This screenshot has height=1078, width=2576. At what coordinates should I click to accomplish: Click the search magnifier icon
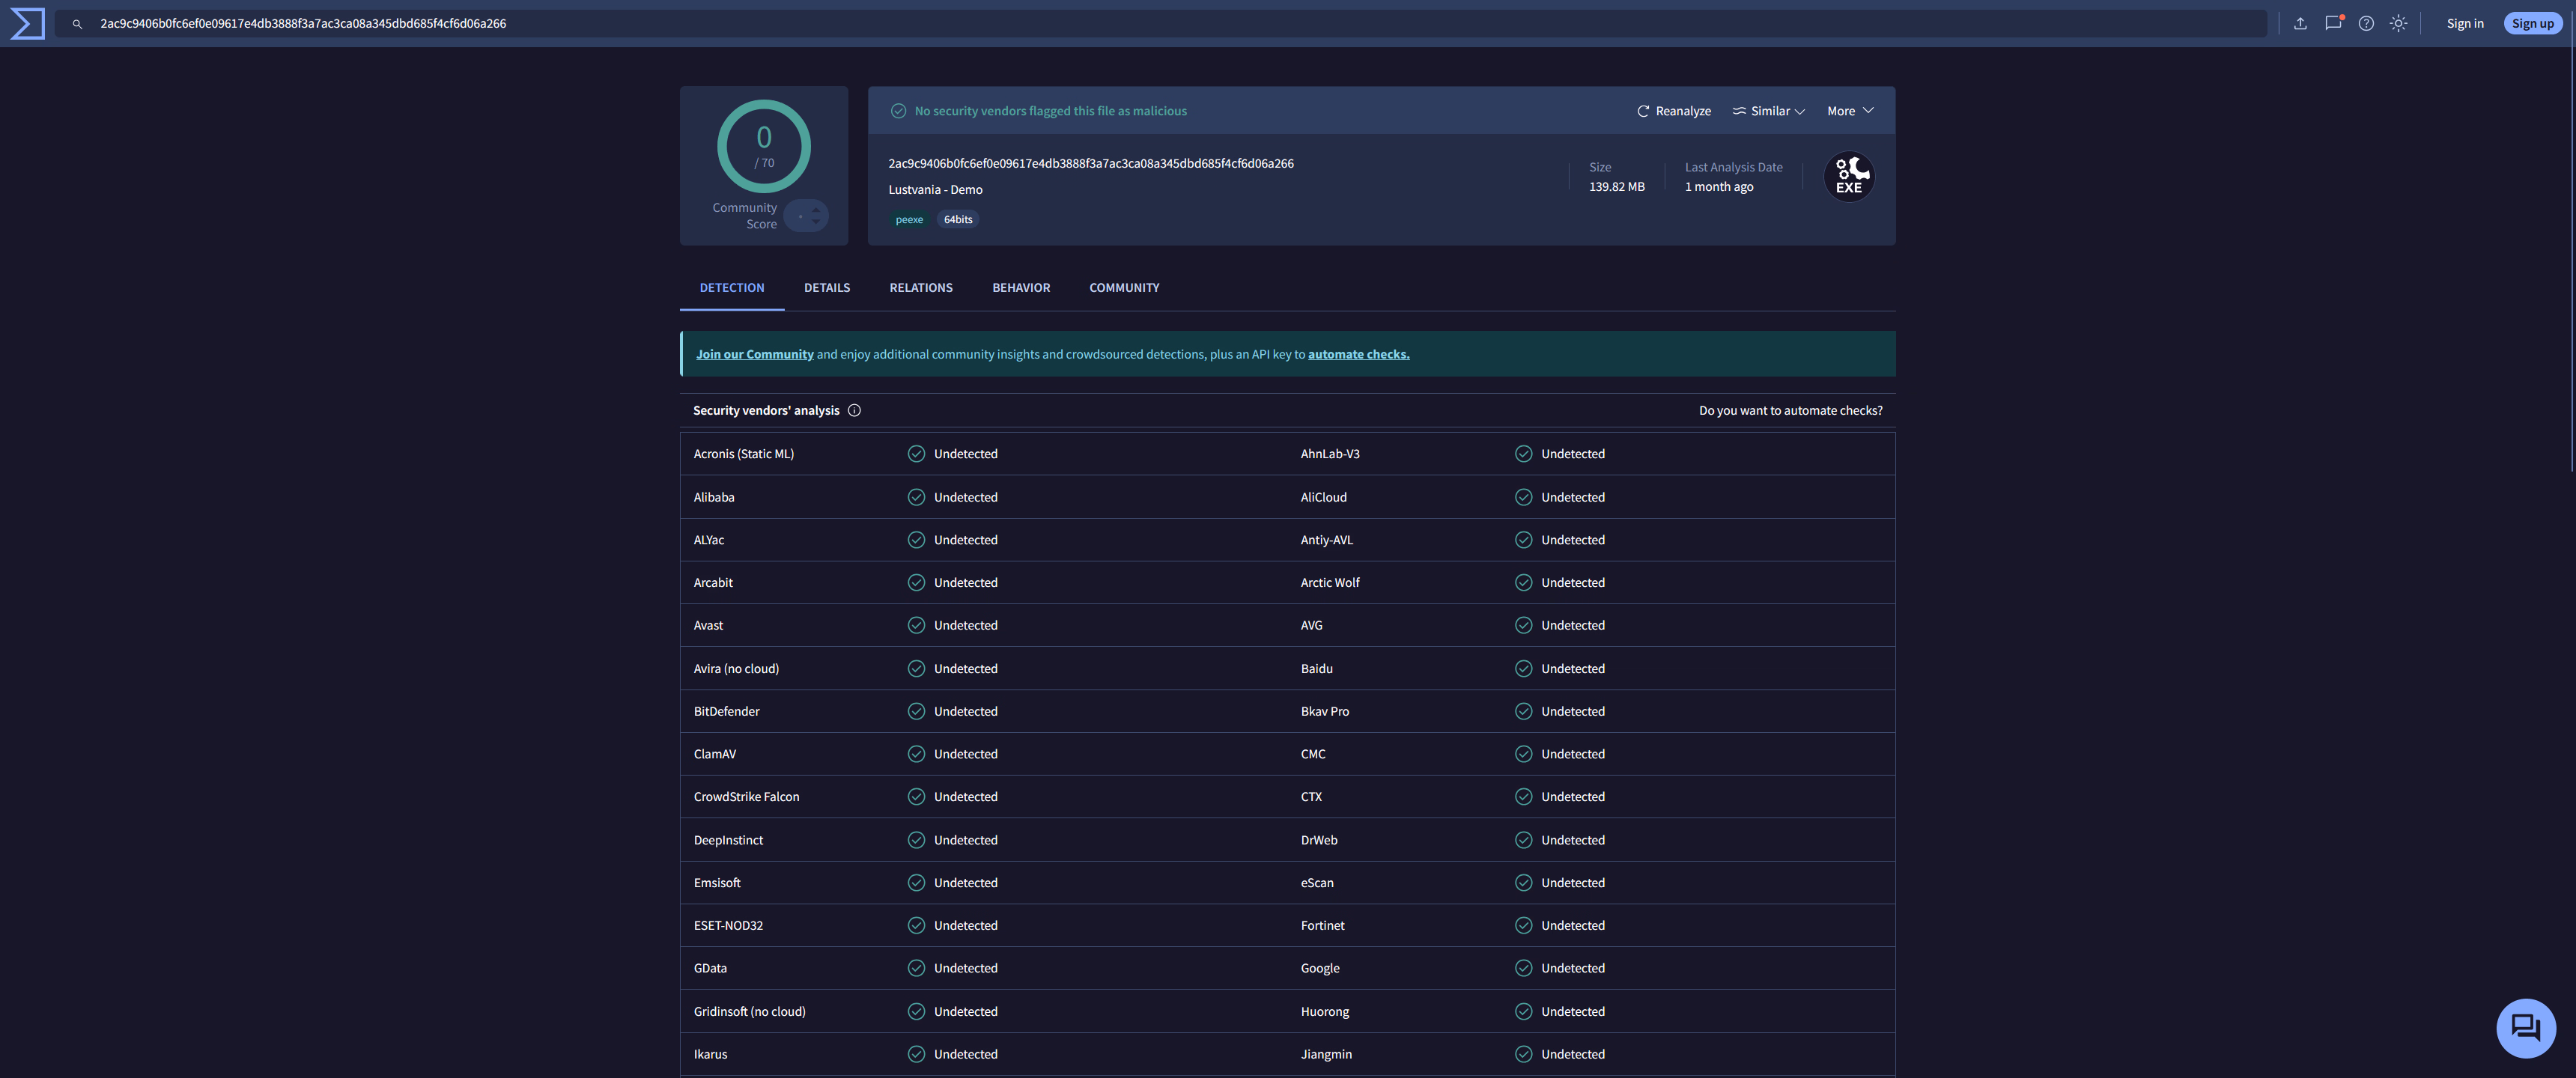(x=77, y=24)
